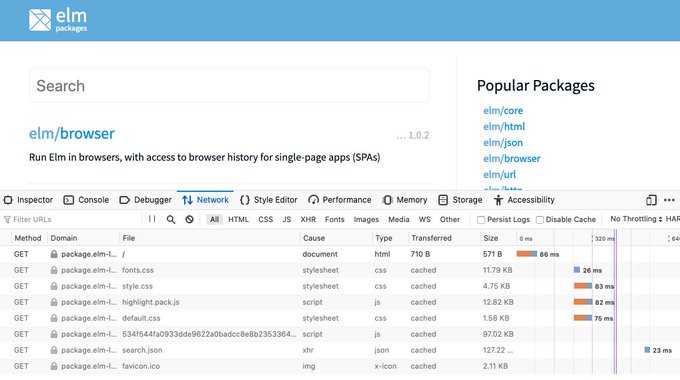The image size is (680, 380).
Task: Filter requests by Fonts
Action: (334, 219)
